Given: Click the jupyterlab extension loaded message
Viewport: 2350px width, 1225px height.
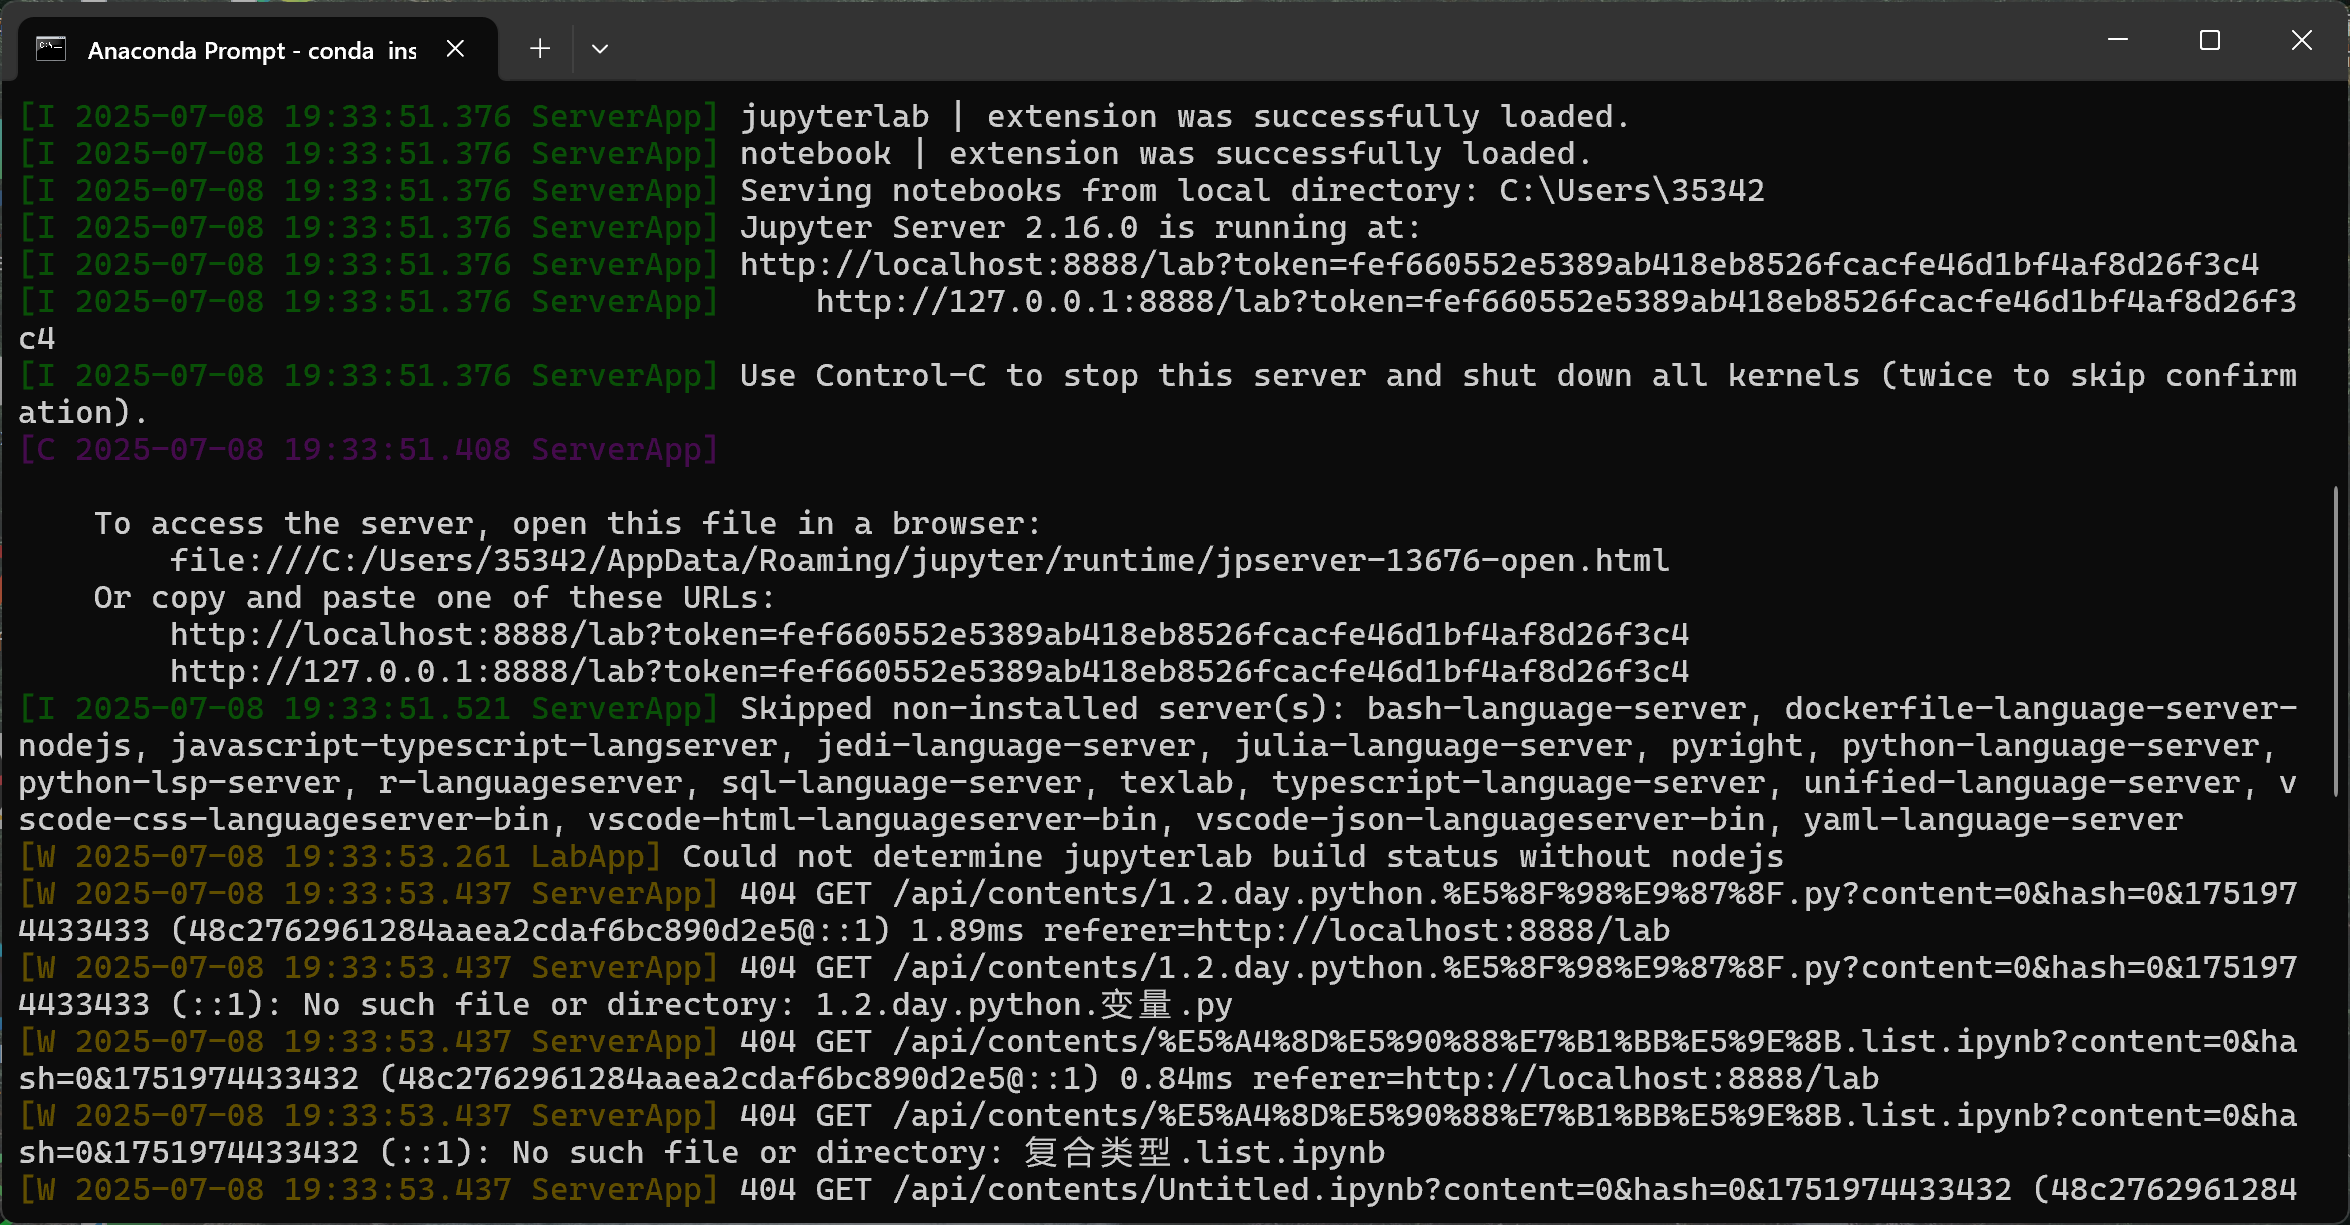Looking at the screenshot, I should (x=1180, y=115).
